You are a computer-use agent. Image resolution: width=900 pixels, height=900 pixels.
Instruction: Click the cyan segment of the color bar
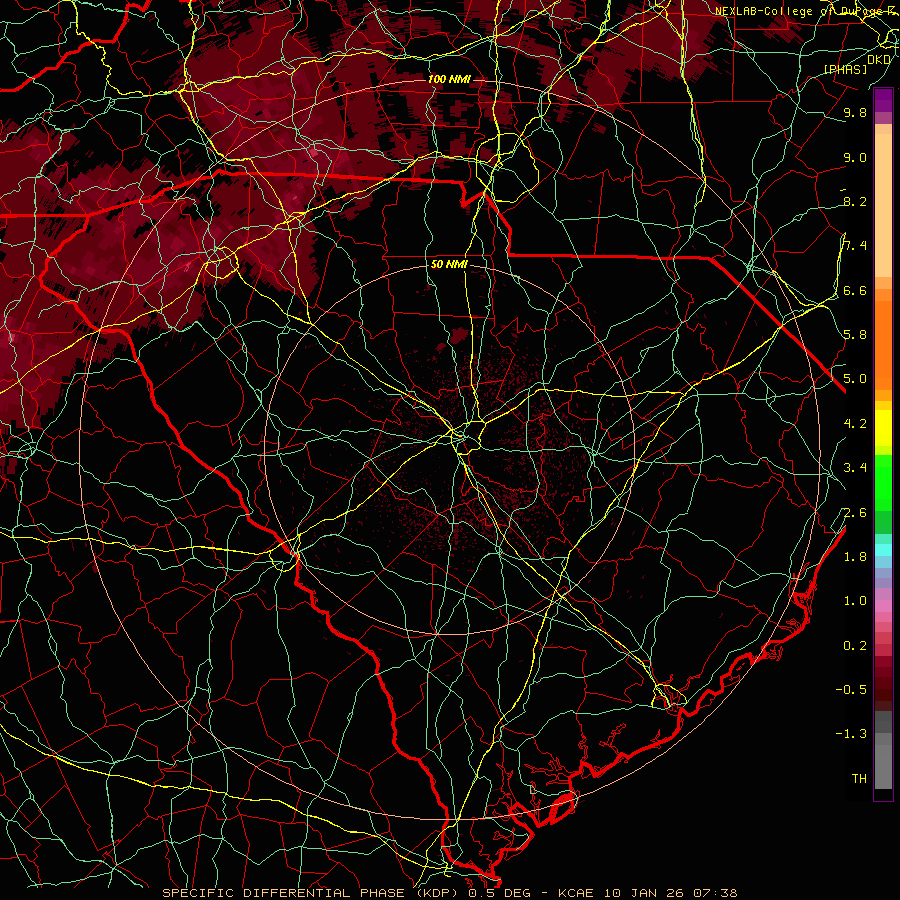(x=883, y=550)
